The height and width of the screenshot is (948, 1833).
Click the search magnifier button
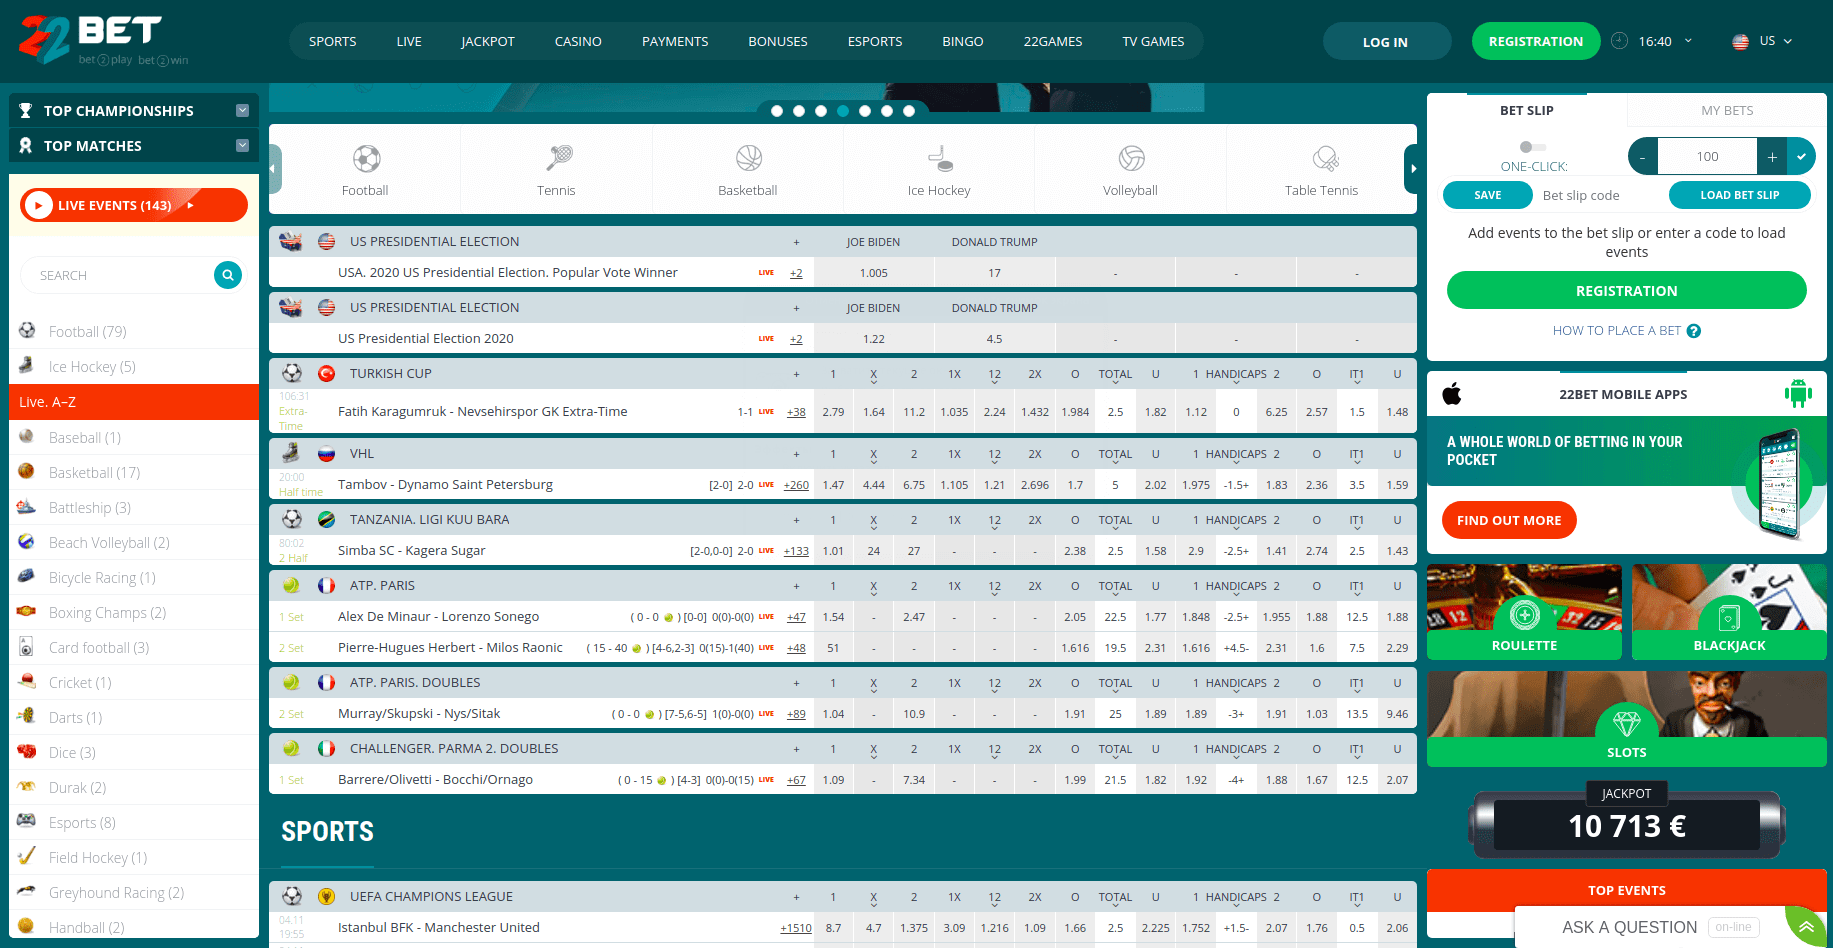228,274
